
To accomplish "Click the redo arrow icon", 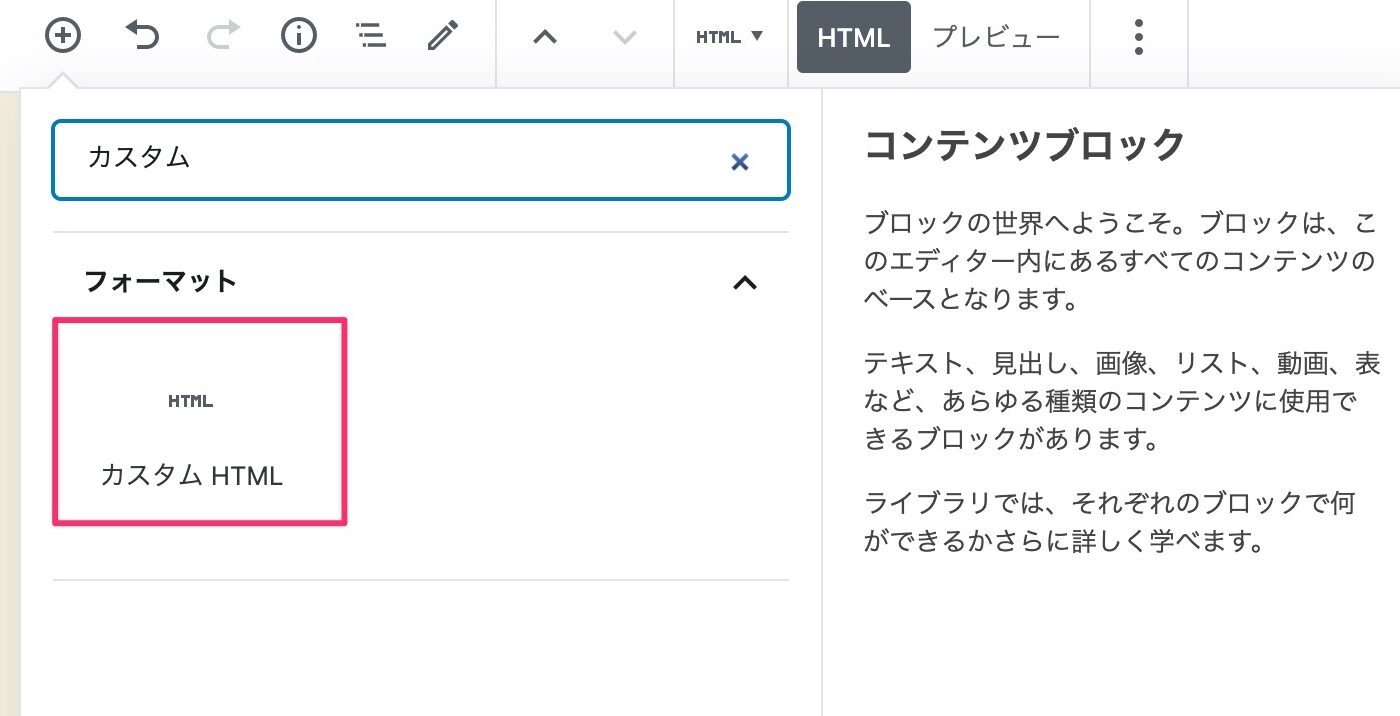I will point(223,37).
